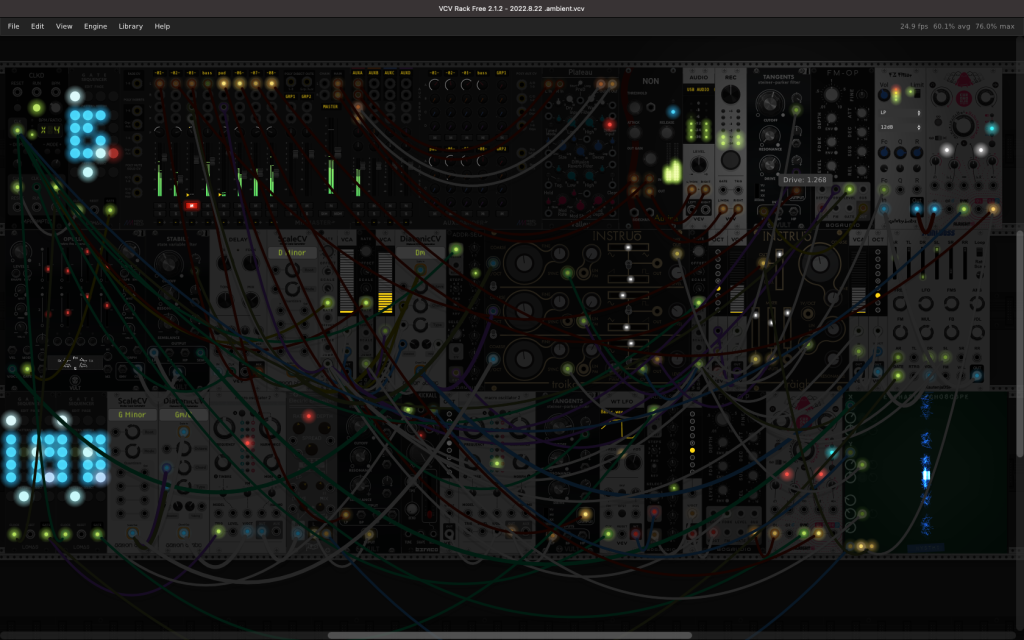Click the NON threshold knob
Image resolution: width=1024 pixels, height=640 pixels.
pyautogui.click(x=635, y=107)
